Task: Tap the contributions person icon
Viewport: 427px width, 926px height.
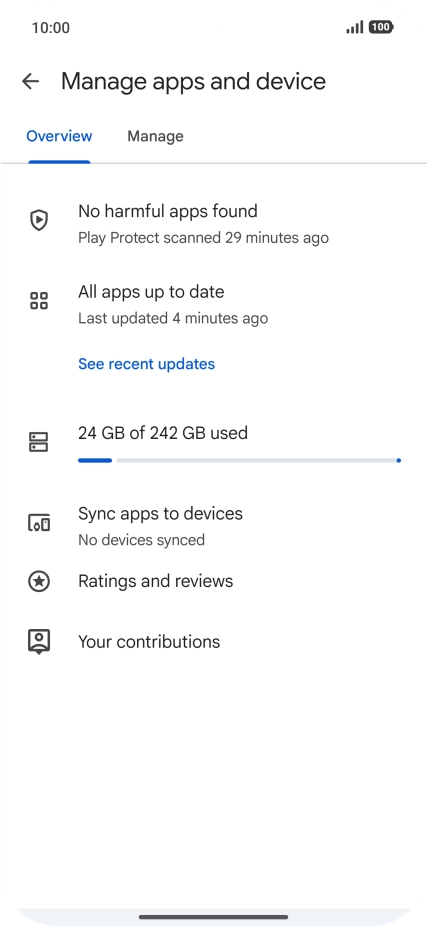Action: [39, 642]
